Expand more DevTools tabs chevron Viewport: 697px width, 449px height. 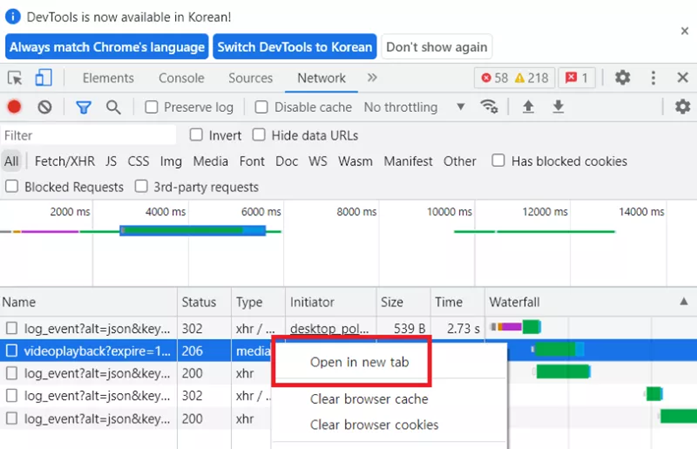372,78
